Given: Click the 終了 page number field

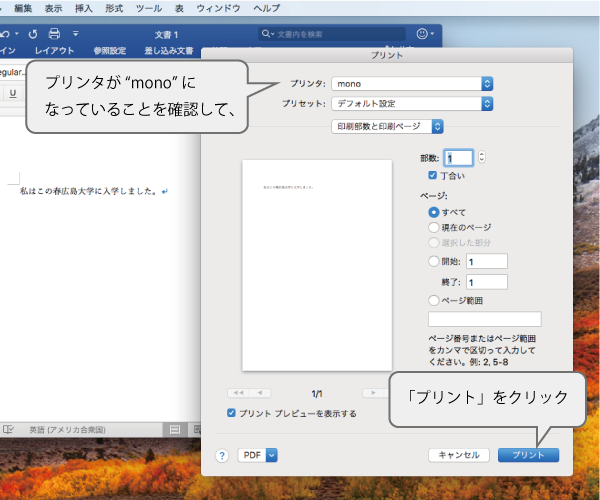Looking at the screenshot, I should pyautogui.click(x=487, y=282).
